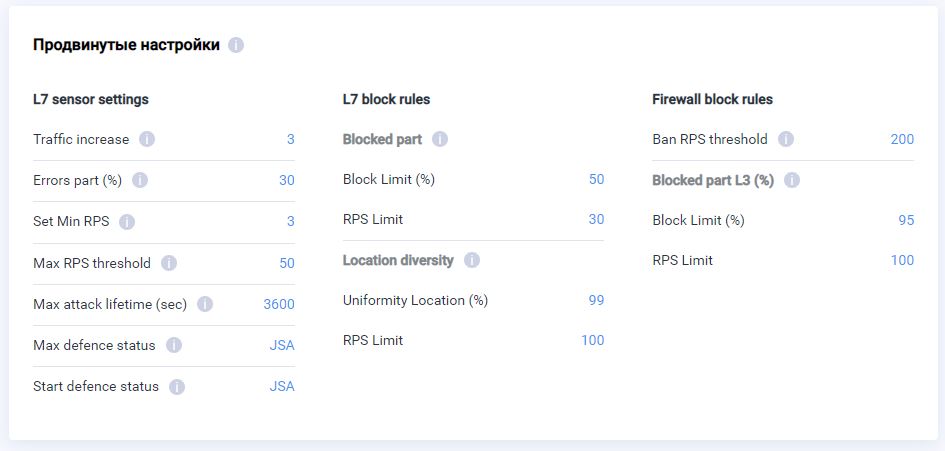Click info icon beside Max RPS threshold
The width and height of the screenshot is (945, 451).
[169, 263]
